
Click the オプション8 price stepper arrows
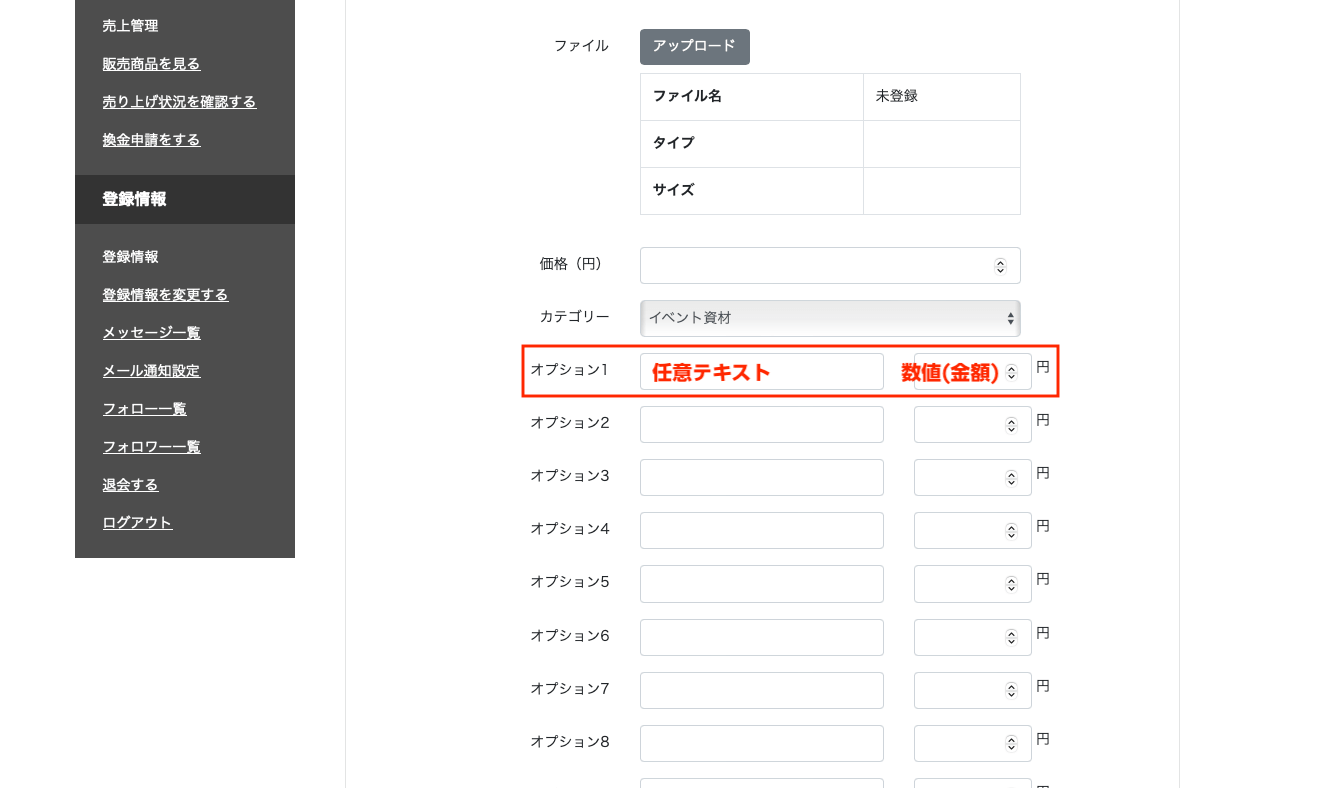point(1011,744)
